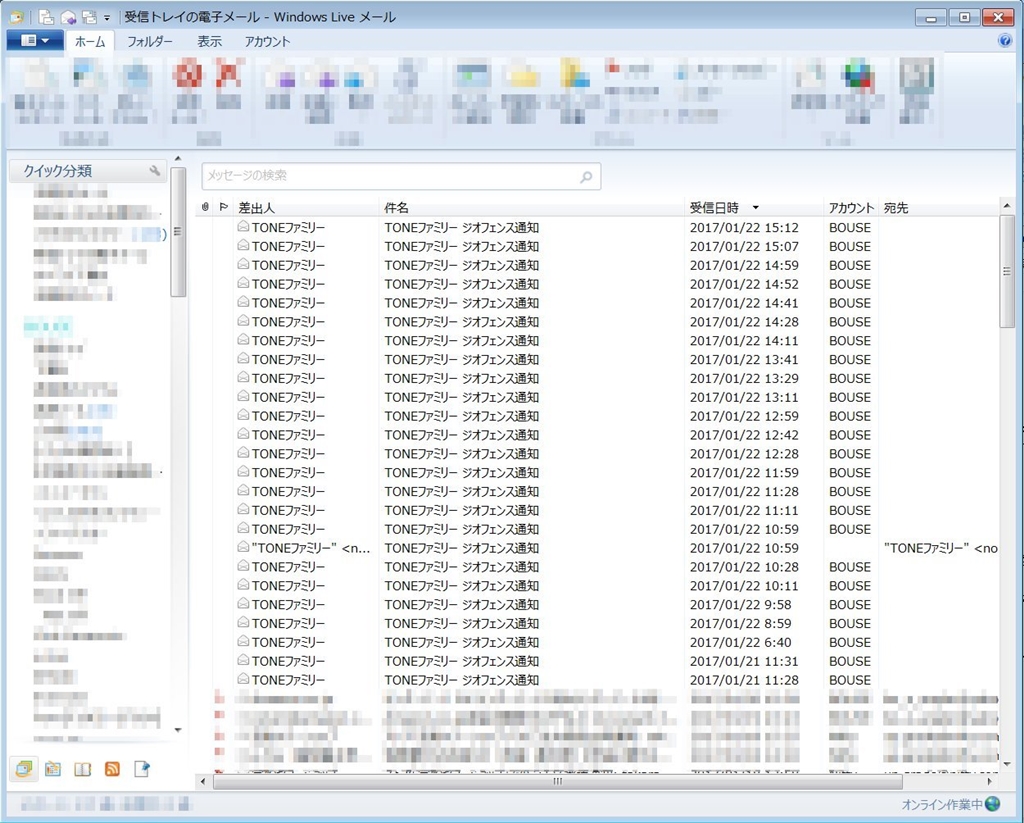Click envelope icon of the 14:52 message

(243, 283)
